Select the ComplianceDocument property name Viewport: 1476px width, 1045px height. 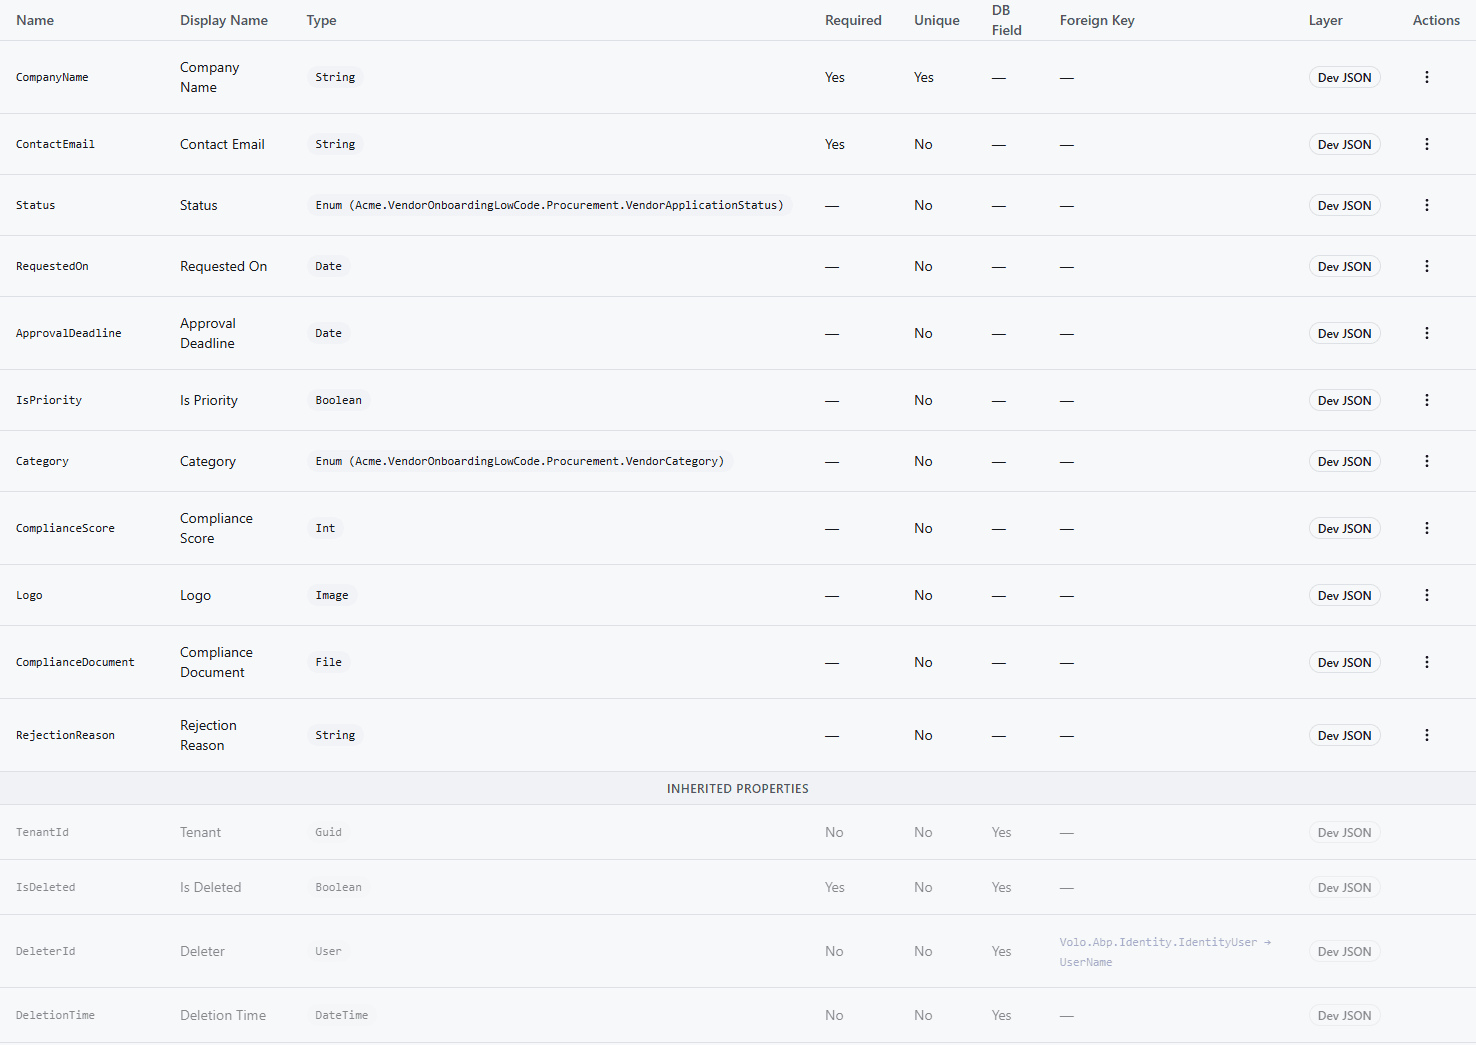click(x=75, y=662)
